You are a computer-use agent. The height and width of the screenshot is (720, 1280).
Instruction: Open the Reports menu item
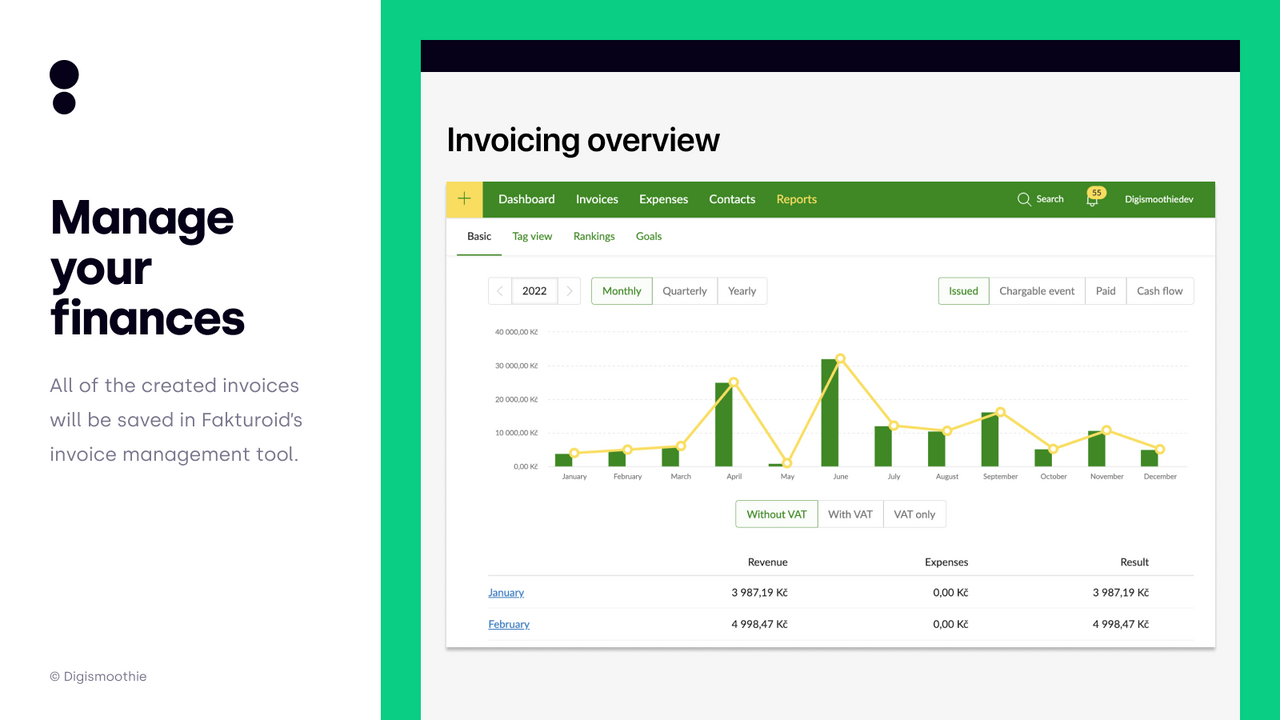pos(797,199)
